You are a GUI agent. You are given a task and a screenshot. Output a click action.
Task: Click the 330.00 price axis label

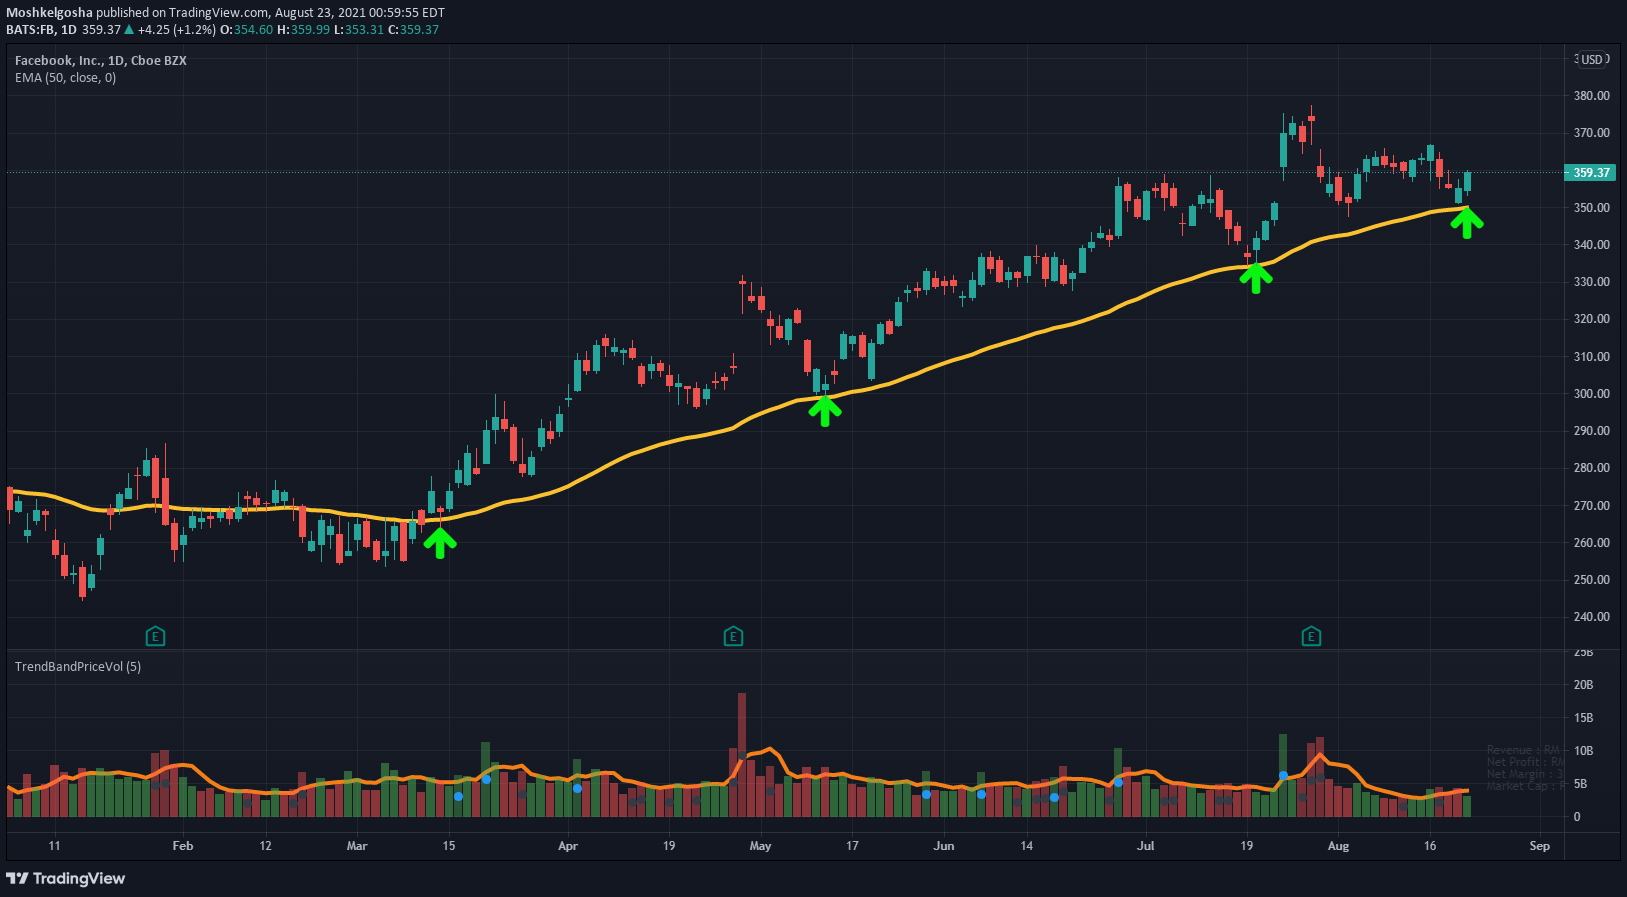click(1592, 282)
